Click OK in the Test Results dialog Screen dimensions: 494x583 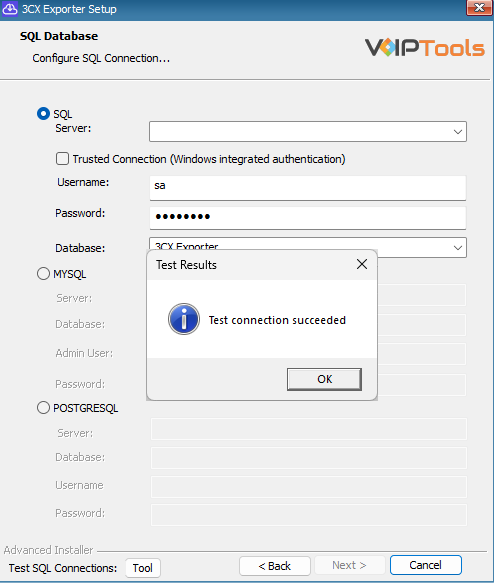[x=324, y=379]
